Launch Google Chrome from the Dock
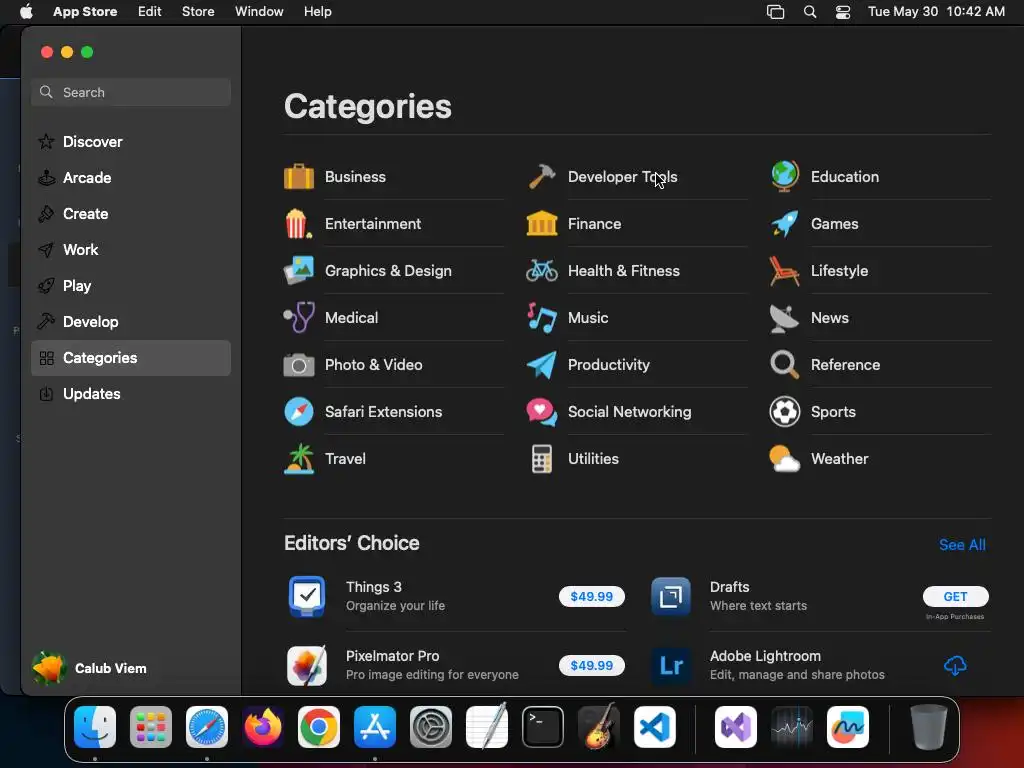Screen dimensions: 1024x768 [x=319, y=727]
